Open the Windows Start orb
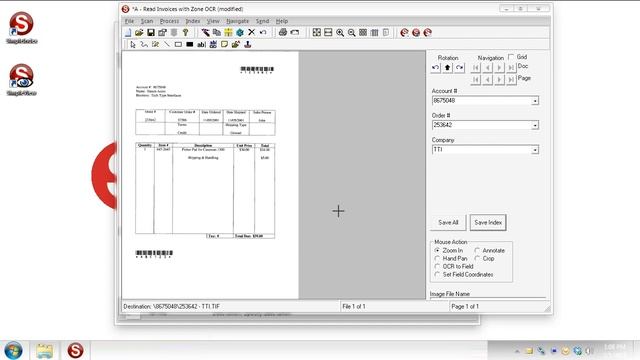 click(x=13, y=350)
